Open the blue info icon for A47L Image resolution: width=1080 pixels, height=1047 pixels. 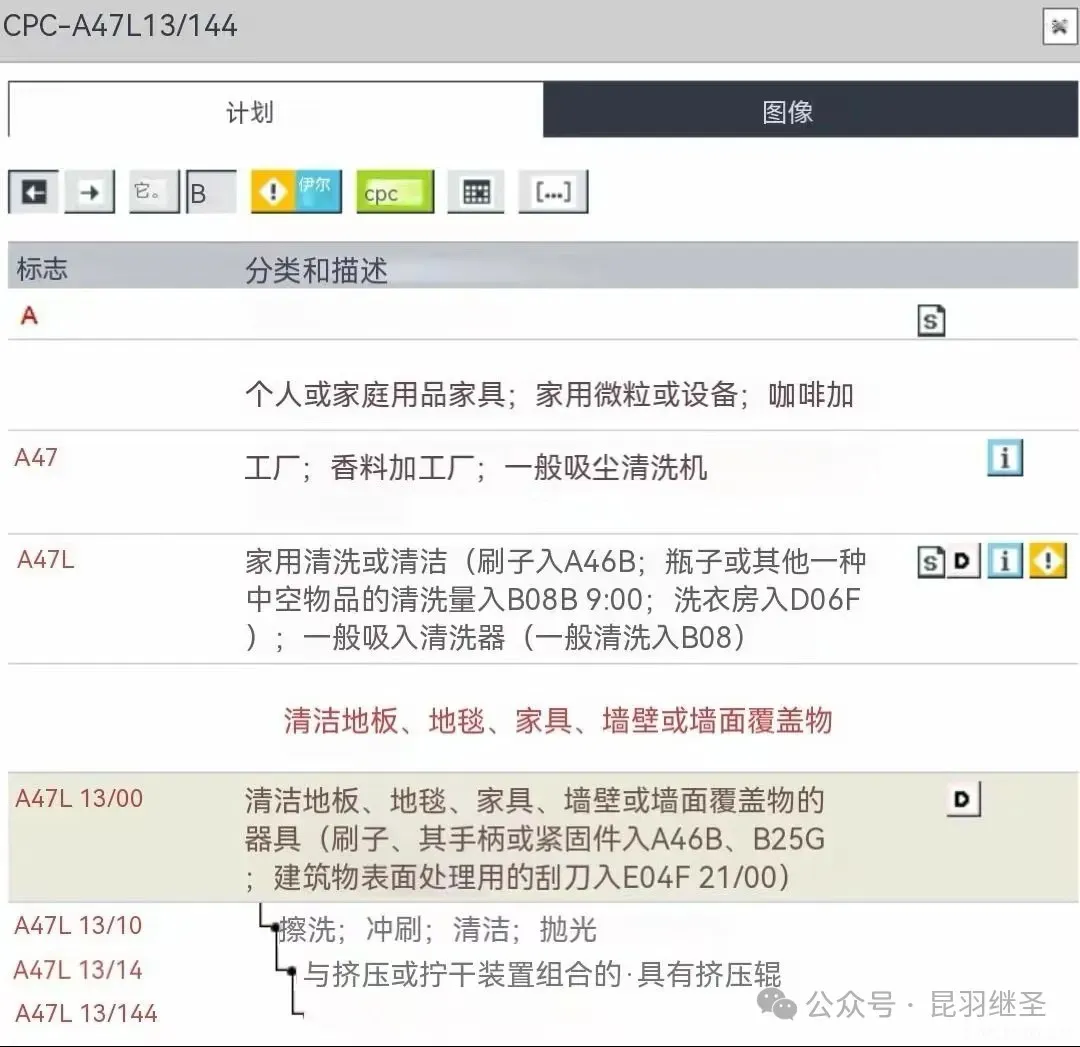tap(1004, 562)
